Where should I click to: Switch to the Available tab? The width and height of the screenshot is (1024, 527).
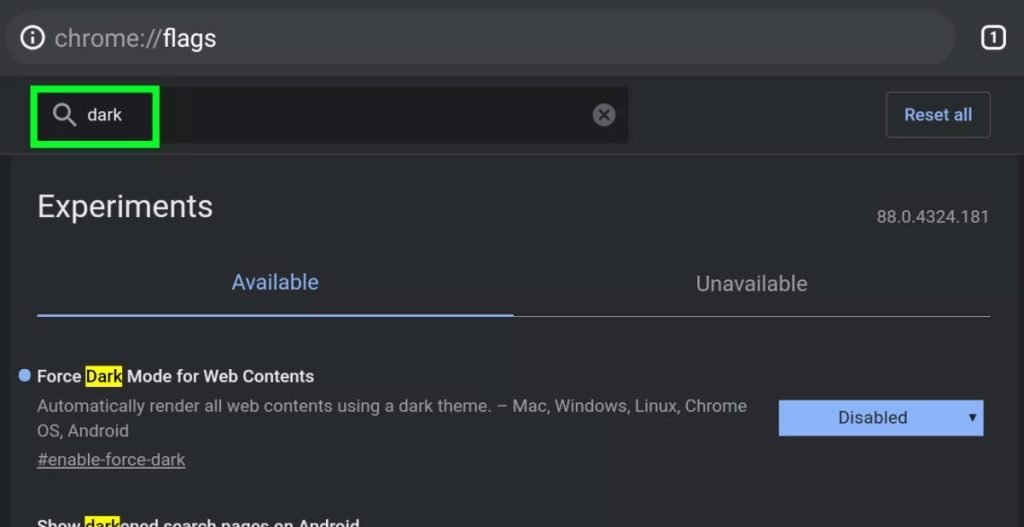point(275,283)
